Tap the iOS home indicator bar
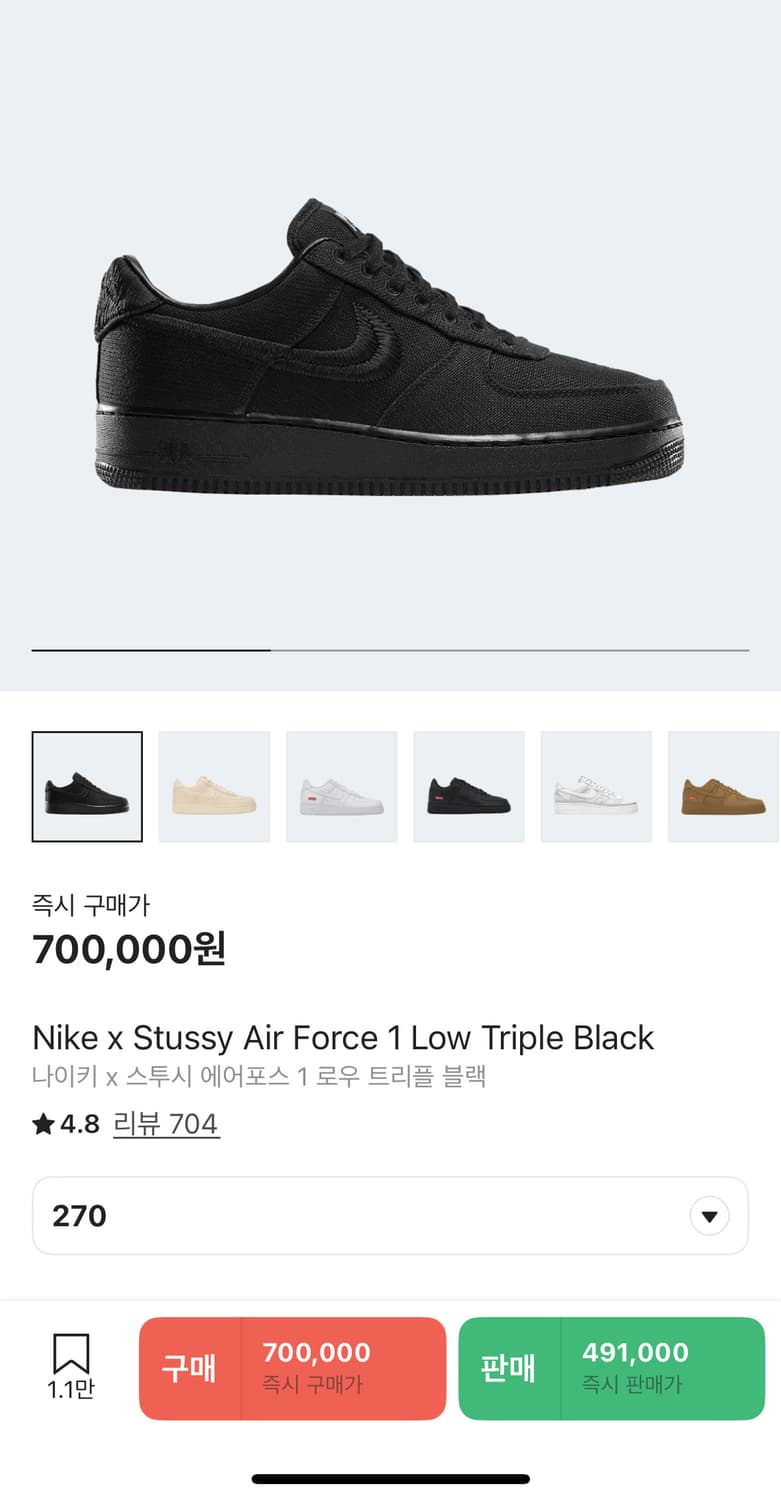Viewport: 781px width, 1500px height. (x=390, y=1479)
